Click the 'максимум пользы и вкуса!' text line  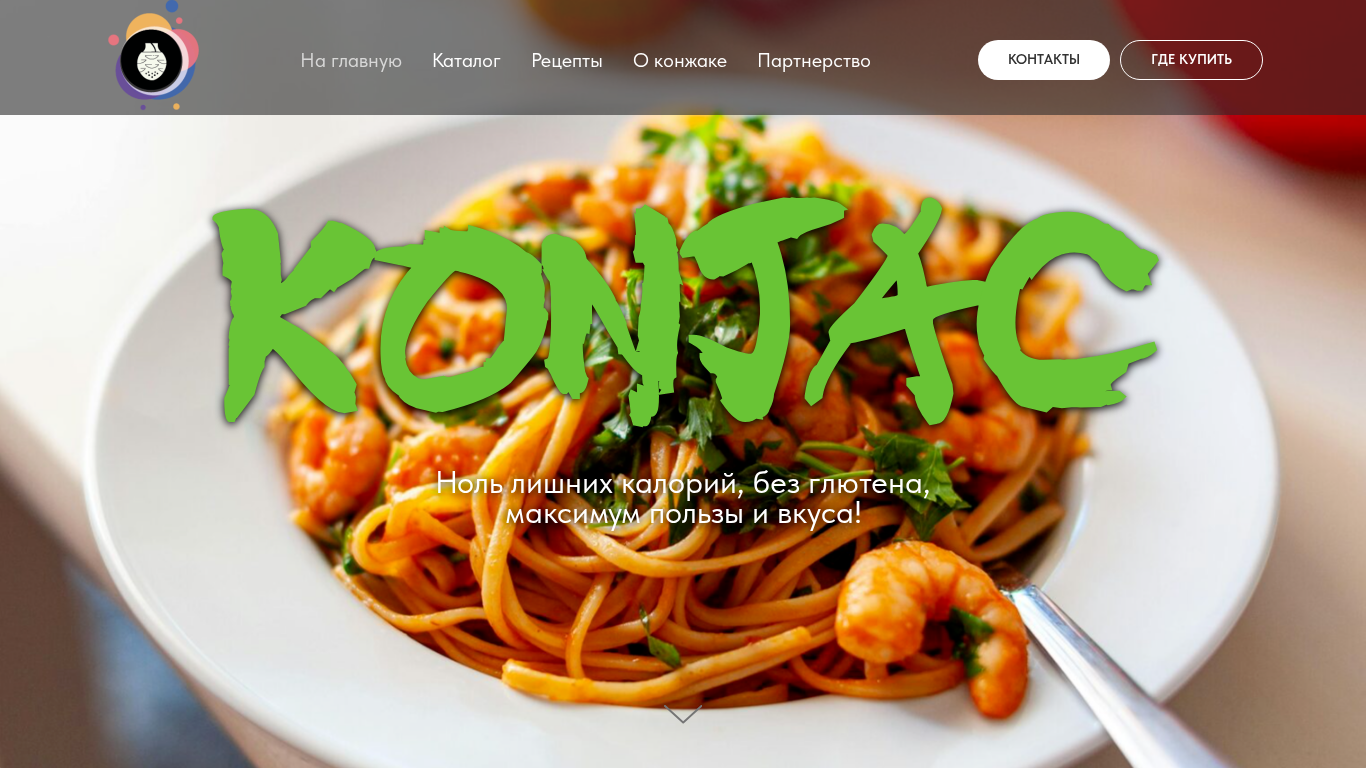[x=683, y=514]
